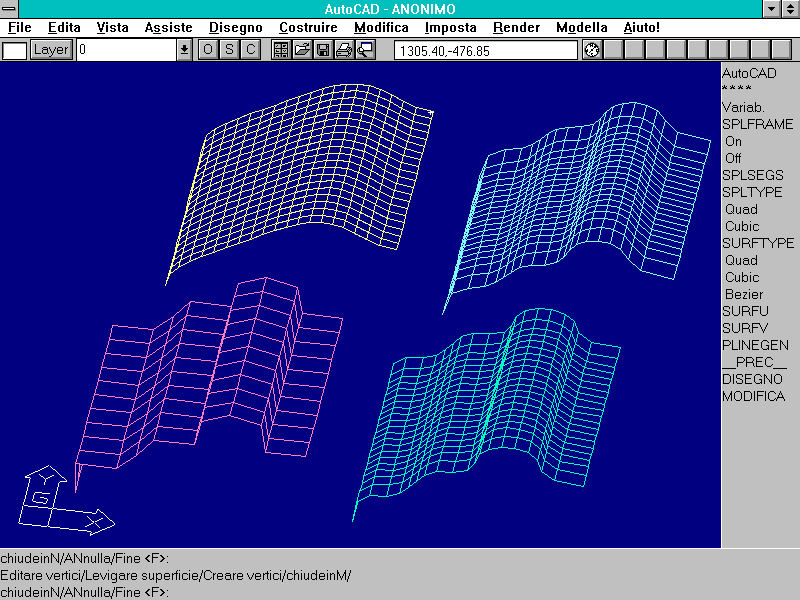Open the File menu

pyautogui.click(x=20, y=27)
